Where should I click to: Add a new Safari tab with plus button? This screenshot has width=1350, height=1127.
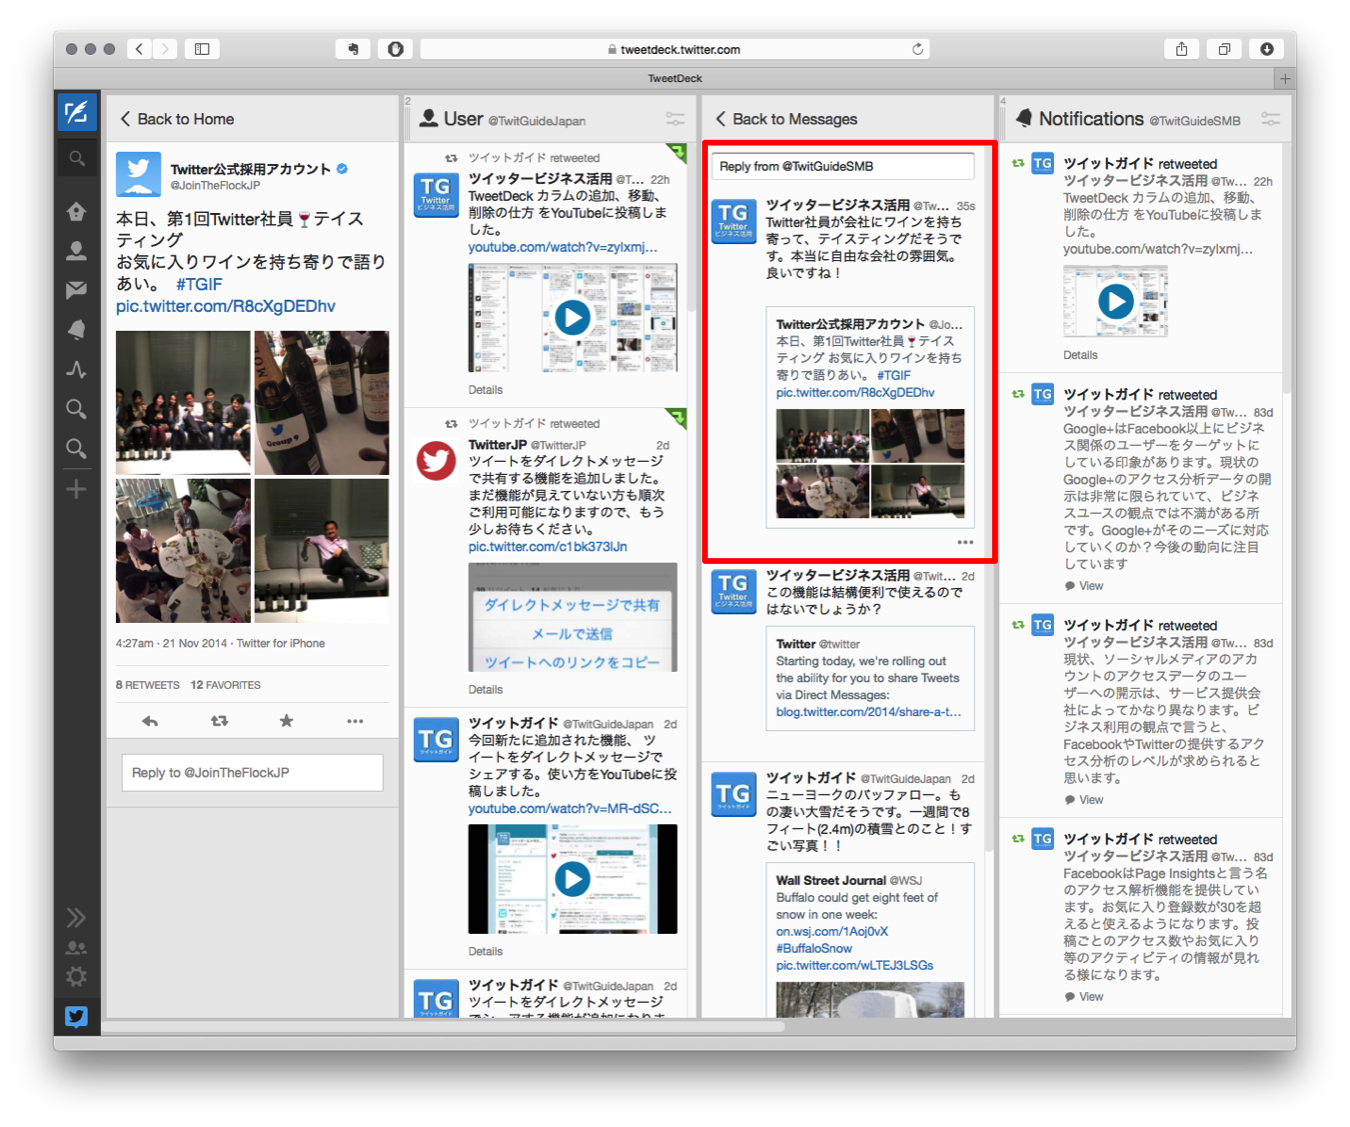(x=1285, y=78)
